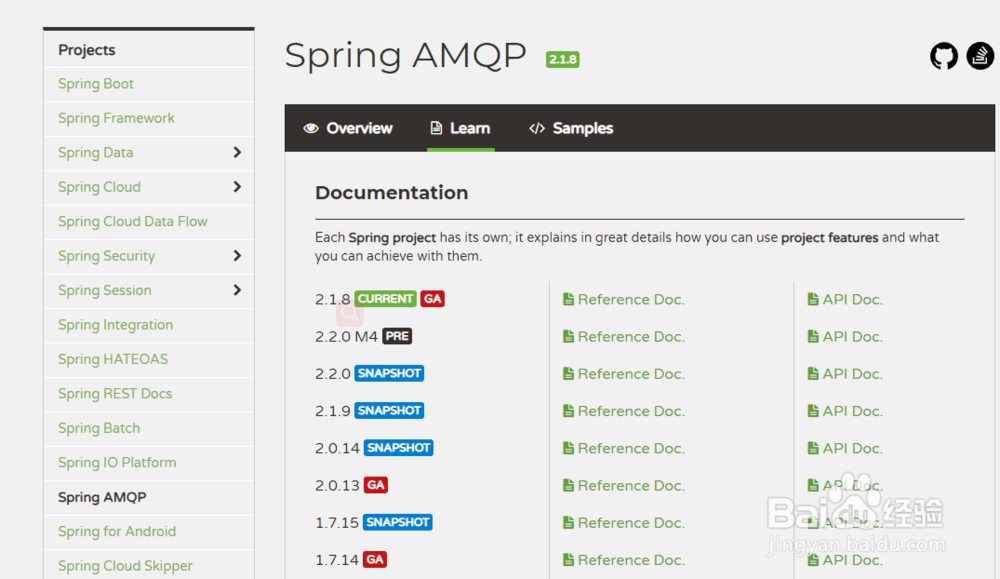The image size is (1000, 579).
Task: Open the Samples tab
Action: 571,128
